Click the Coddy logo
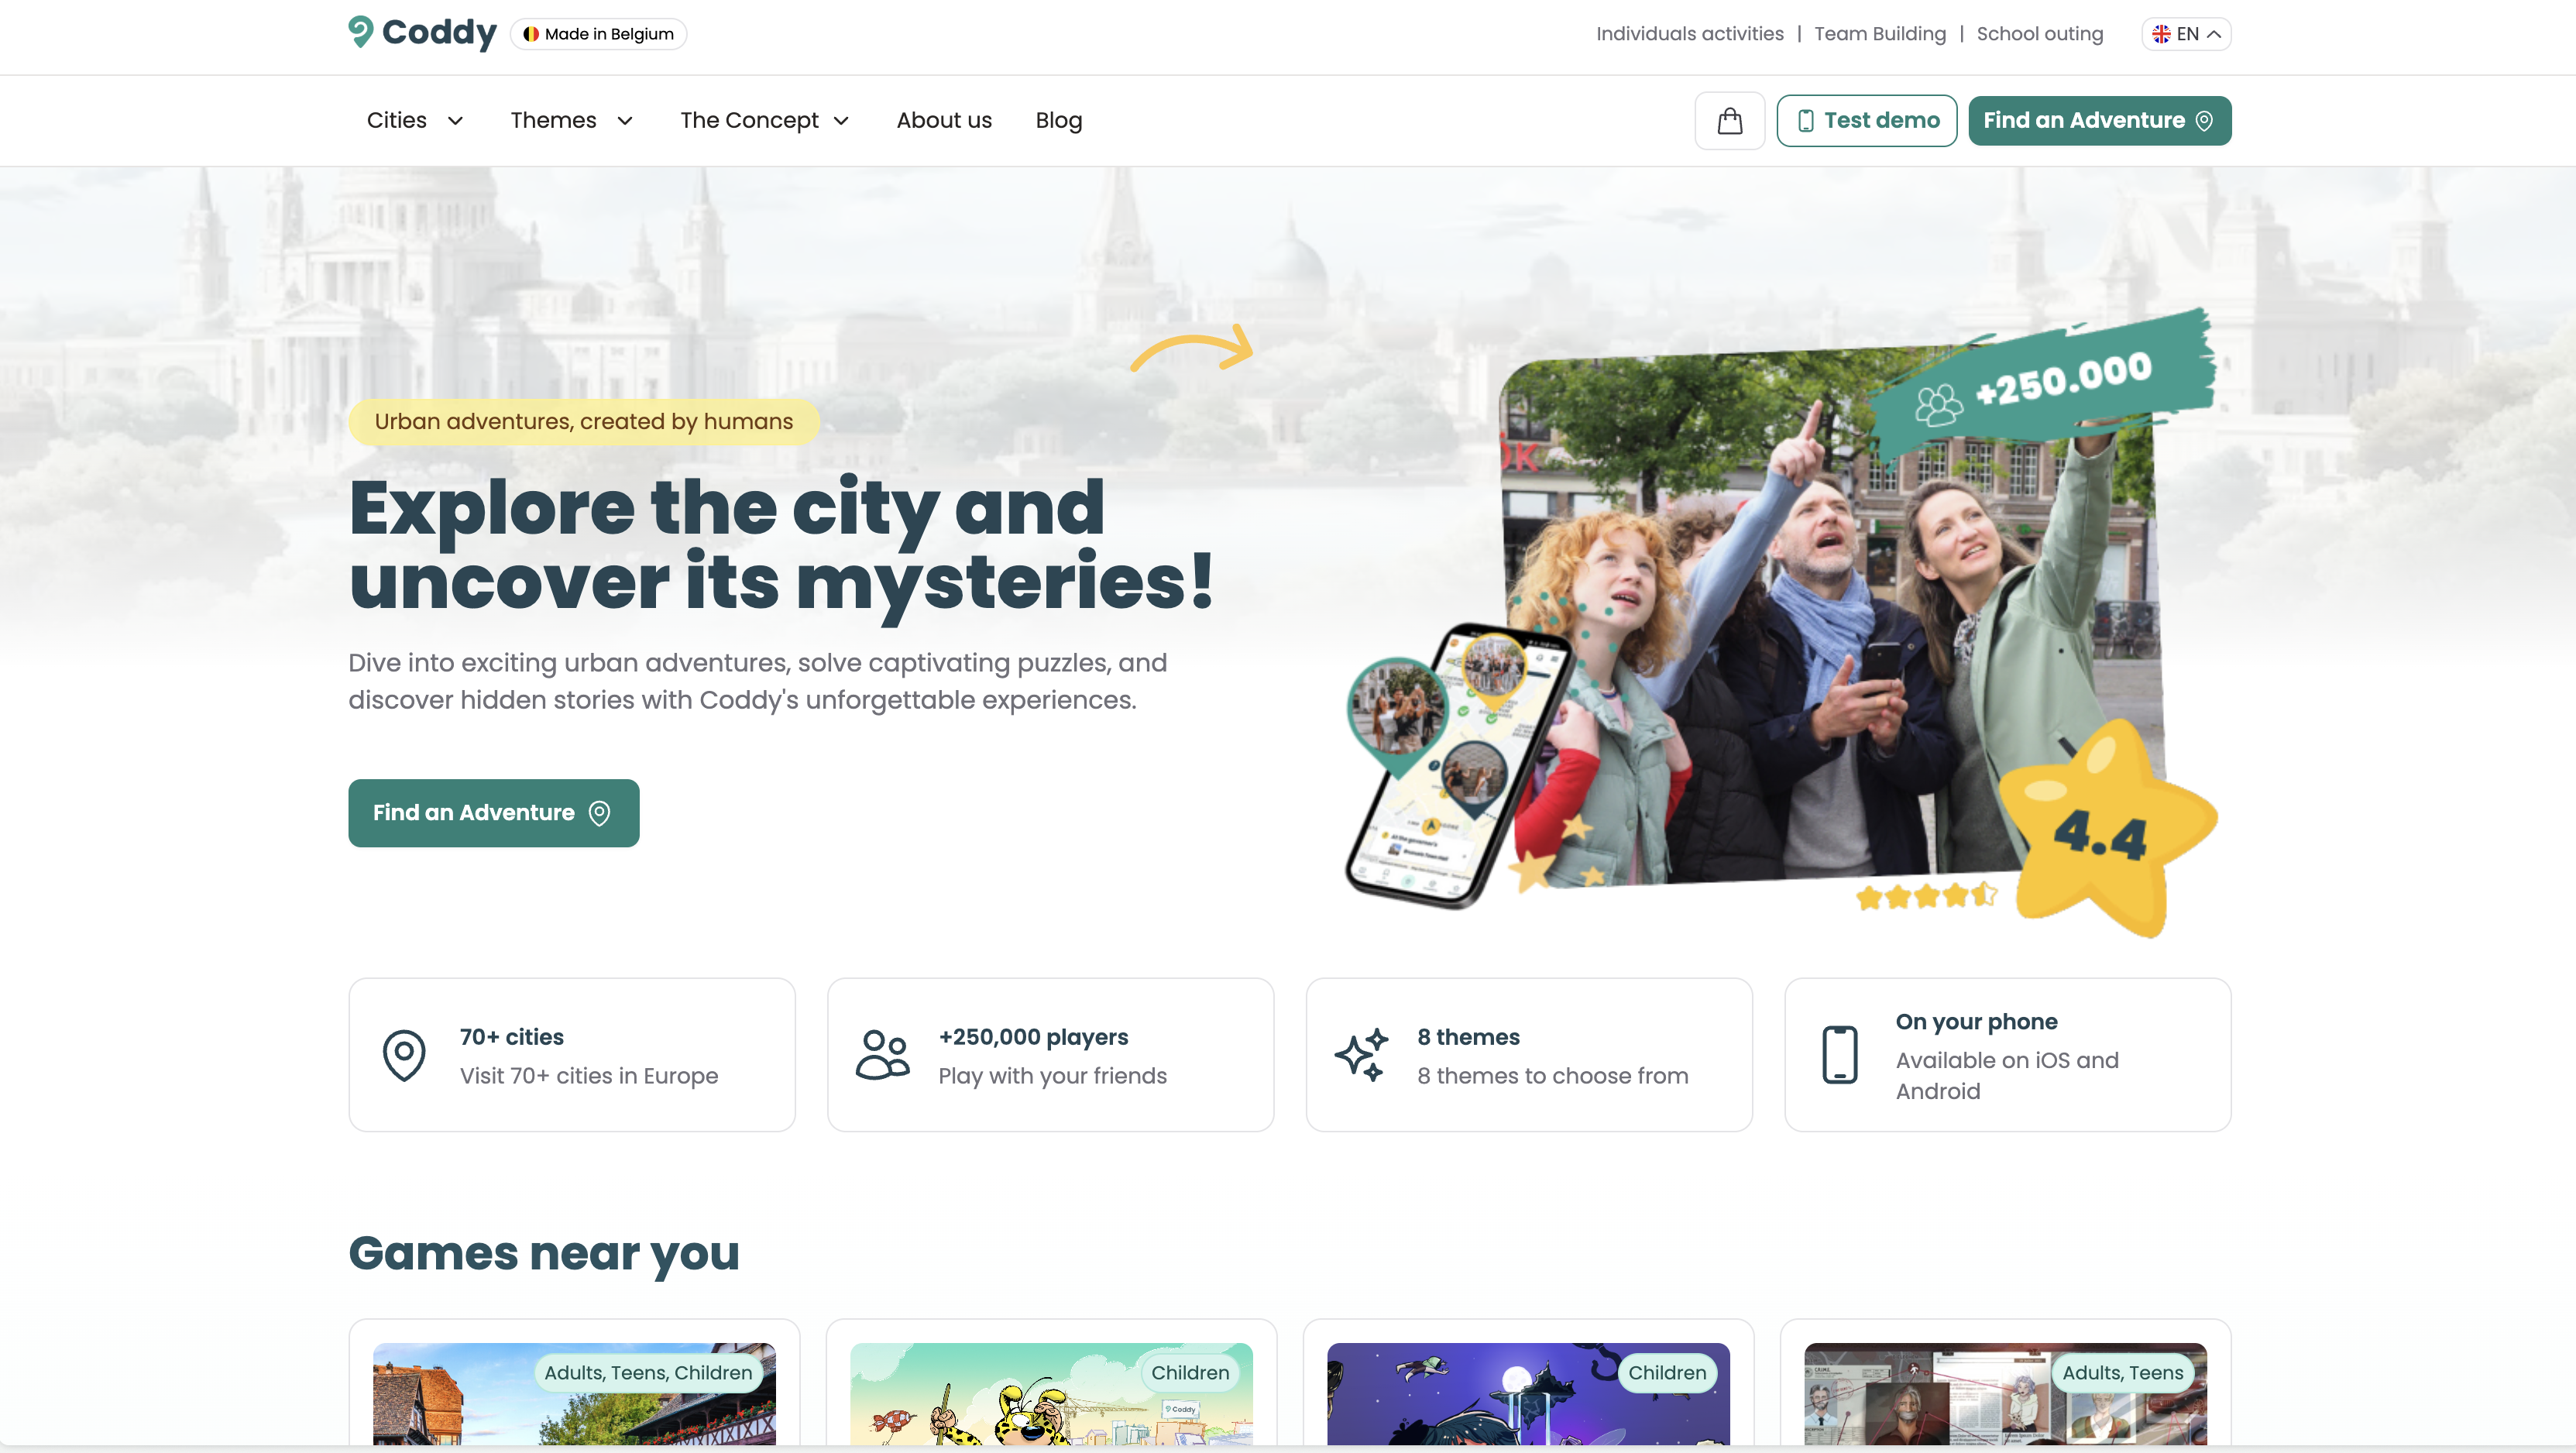 click(422, 33)
